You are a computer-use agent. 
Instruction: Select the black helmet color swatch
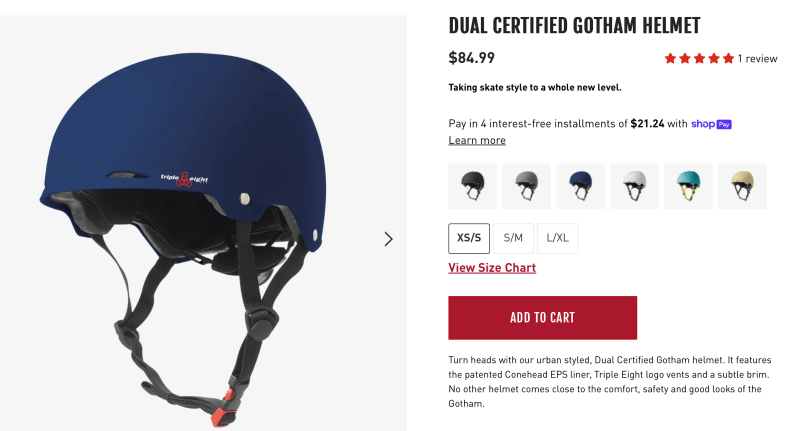click(472, 186)
